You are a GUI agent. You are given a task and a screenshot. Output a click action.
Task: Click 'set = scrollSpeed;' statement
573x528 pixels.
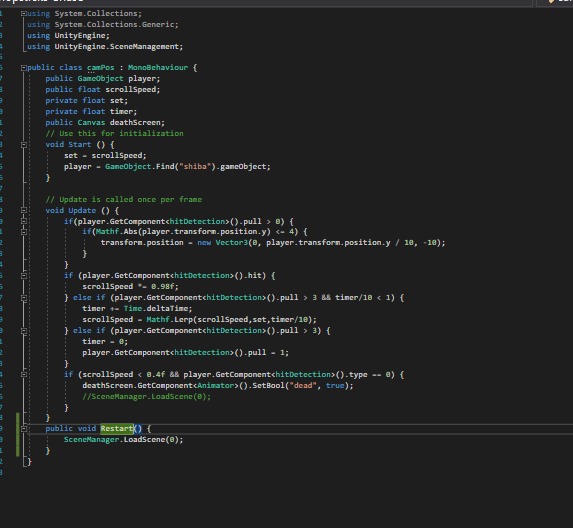[x=105, y=156]
